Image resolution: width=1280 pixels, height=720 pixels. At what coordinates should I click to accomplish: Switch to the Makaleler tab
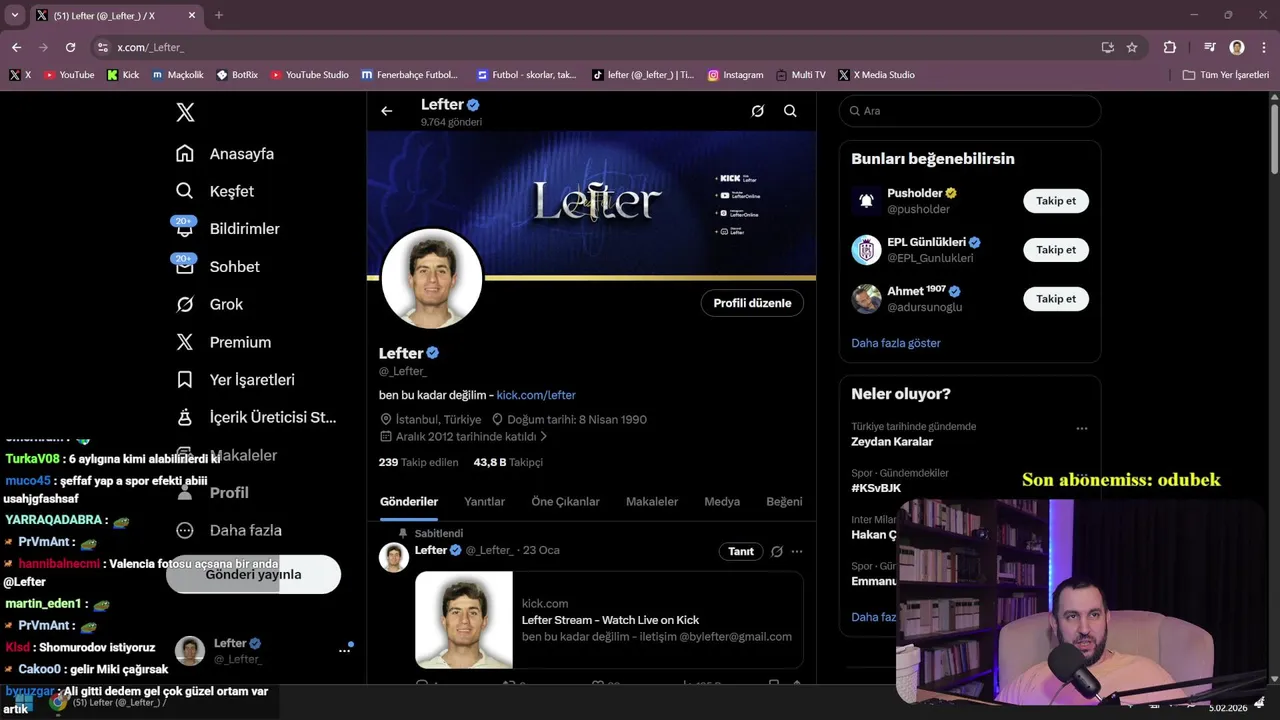[x=652, y=502]
